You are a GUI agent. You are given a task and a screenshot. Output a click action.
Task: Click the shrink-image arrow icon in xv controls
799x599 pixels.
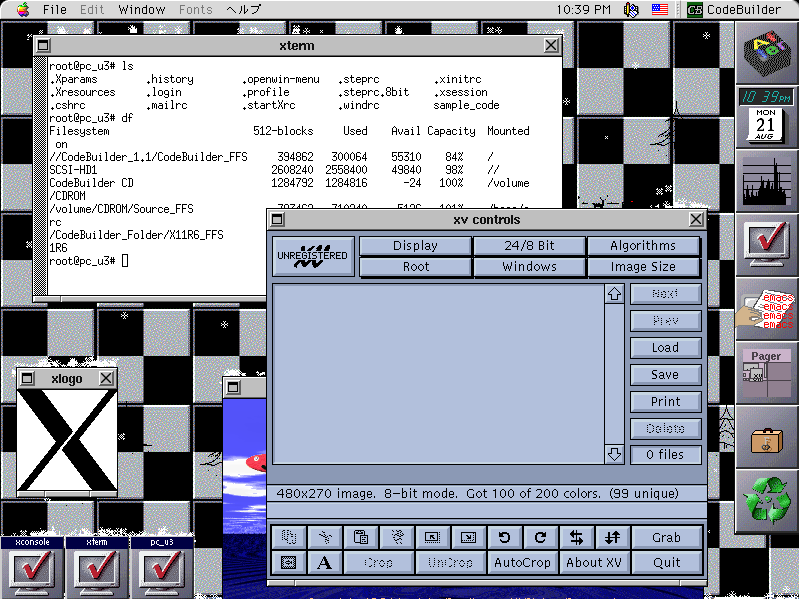432,537
